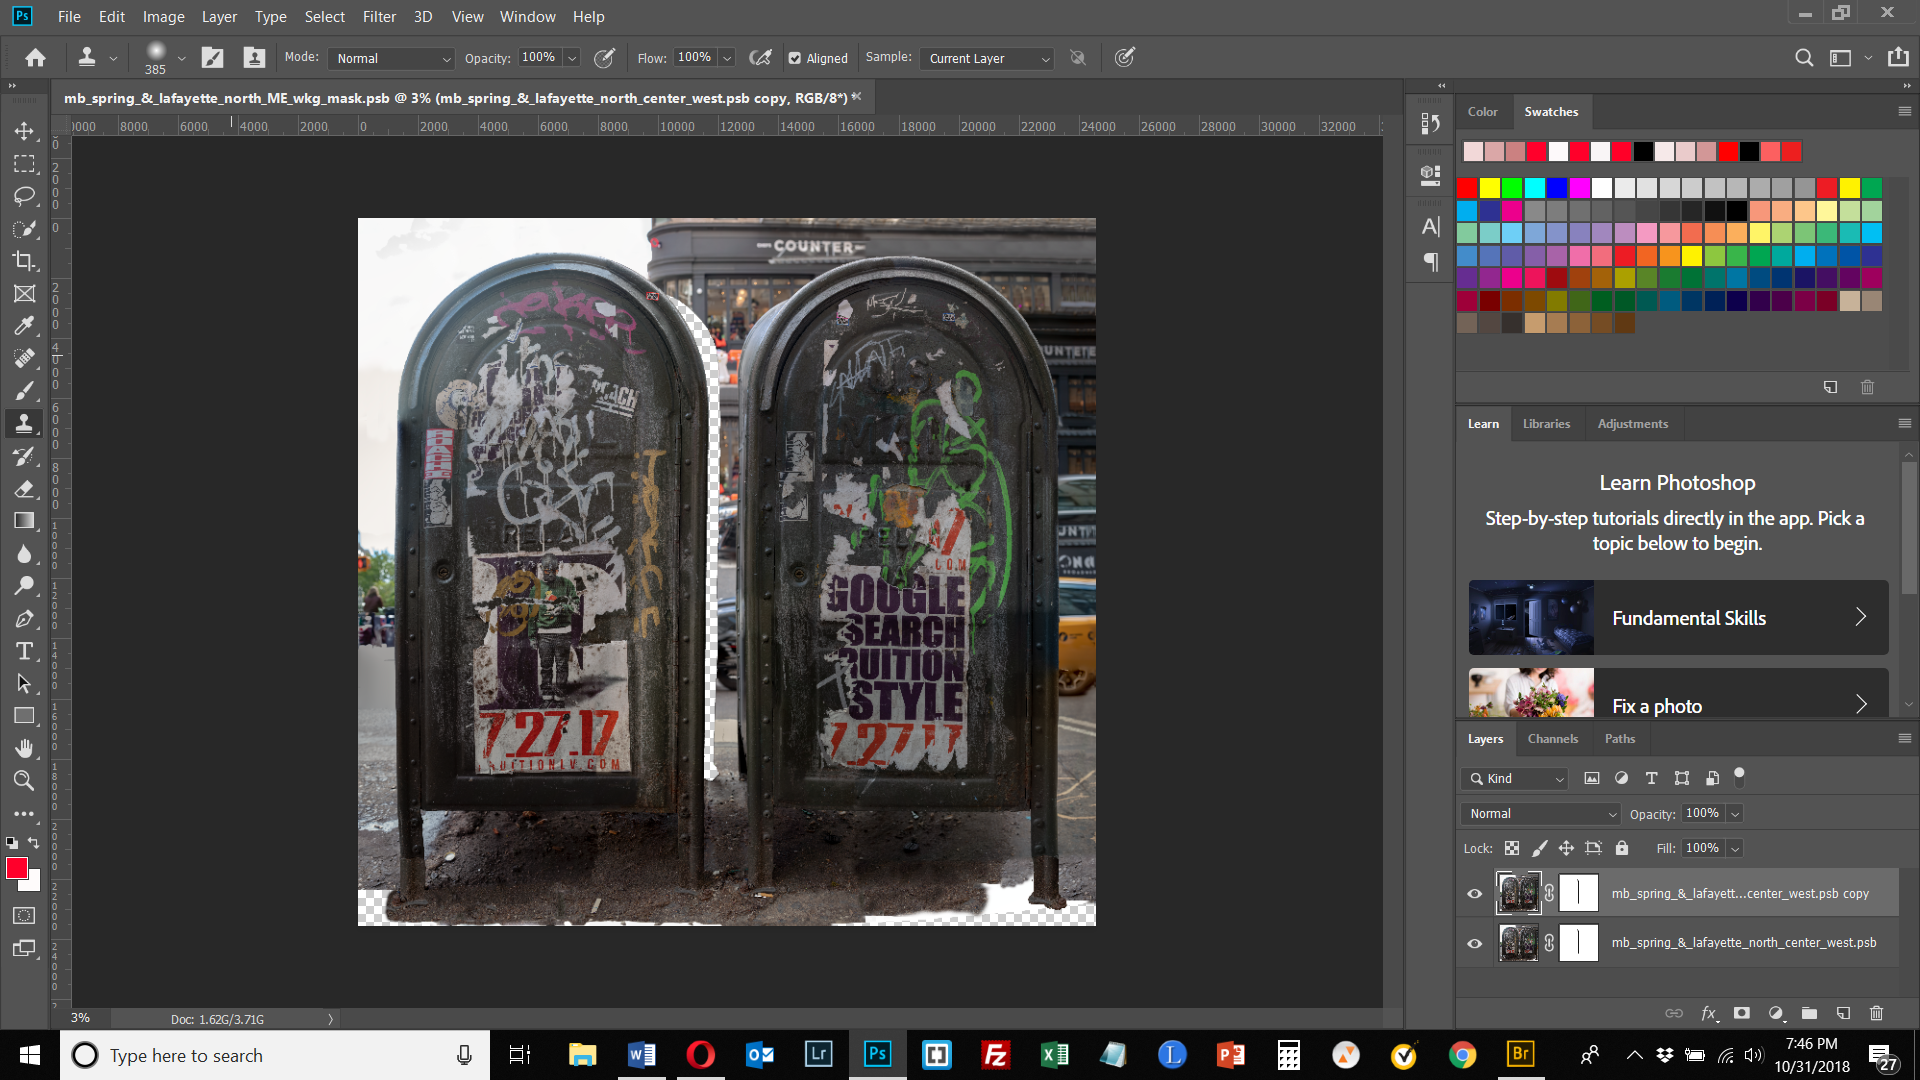This screenshot has width=1920, height=1080.
Task: Select the Hand tool
Action: click(24, 748)
